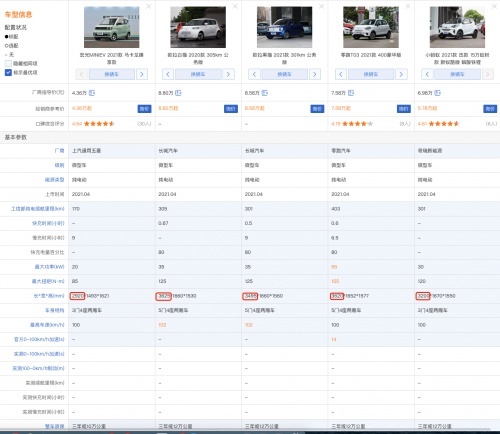Remove Hongguang MINIEV from comparison with X
Image resolution: width=500 pixels, height=434 pixels.
point(149,6)
